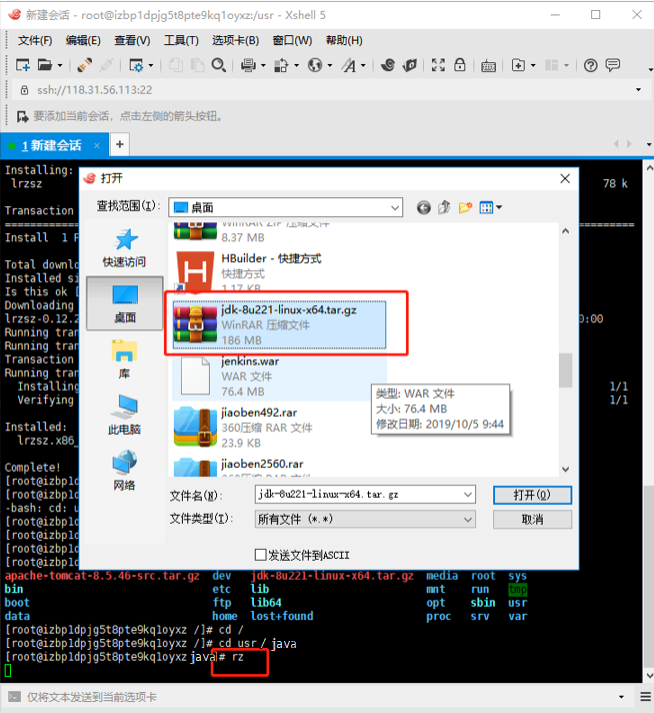Open the 查看(V) menu
The image size is (654, 713).
[132, 40]
